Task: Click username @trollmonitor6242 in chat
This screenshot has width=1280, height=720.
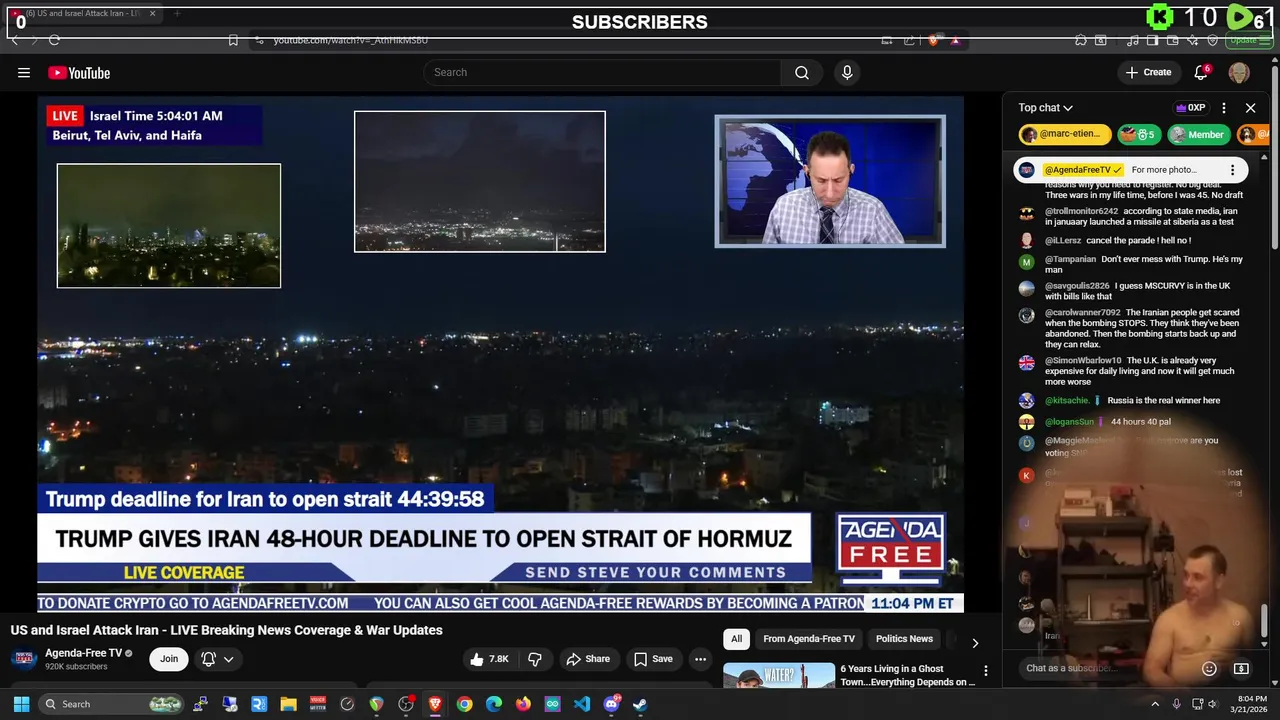Action: pos(1082,212)
